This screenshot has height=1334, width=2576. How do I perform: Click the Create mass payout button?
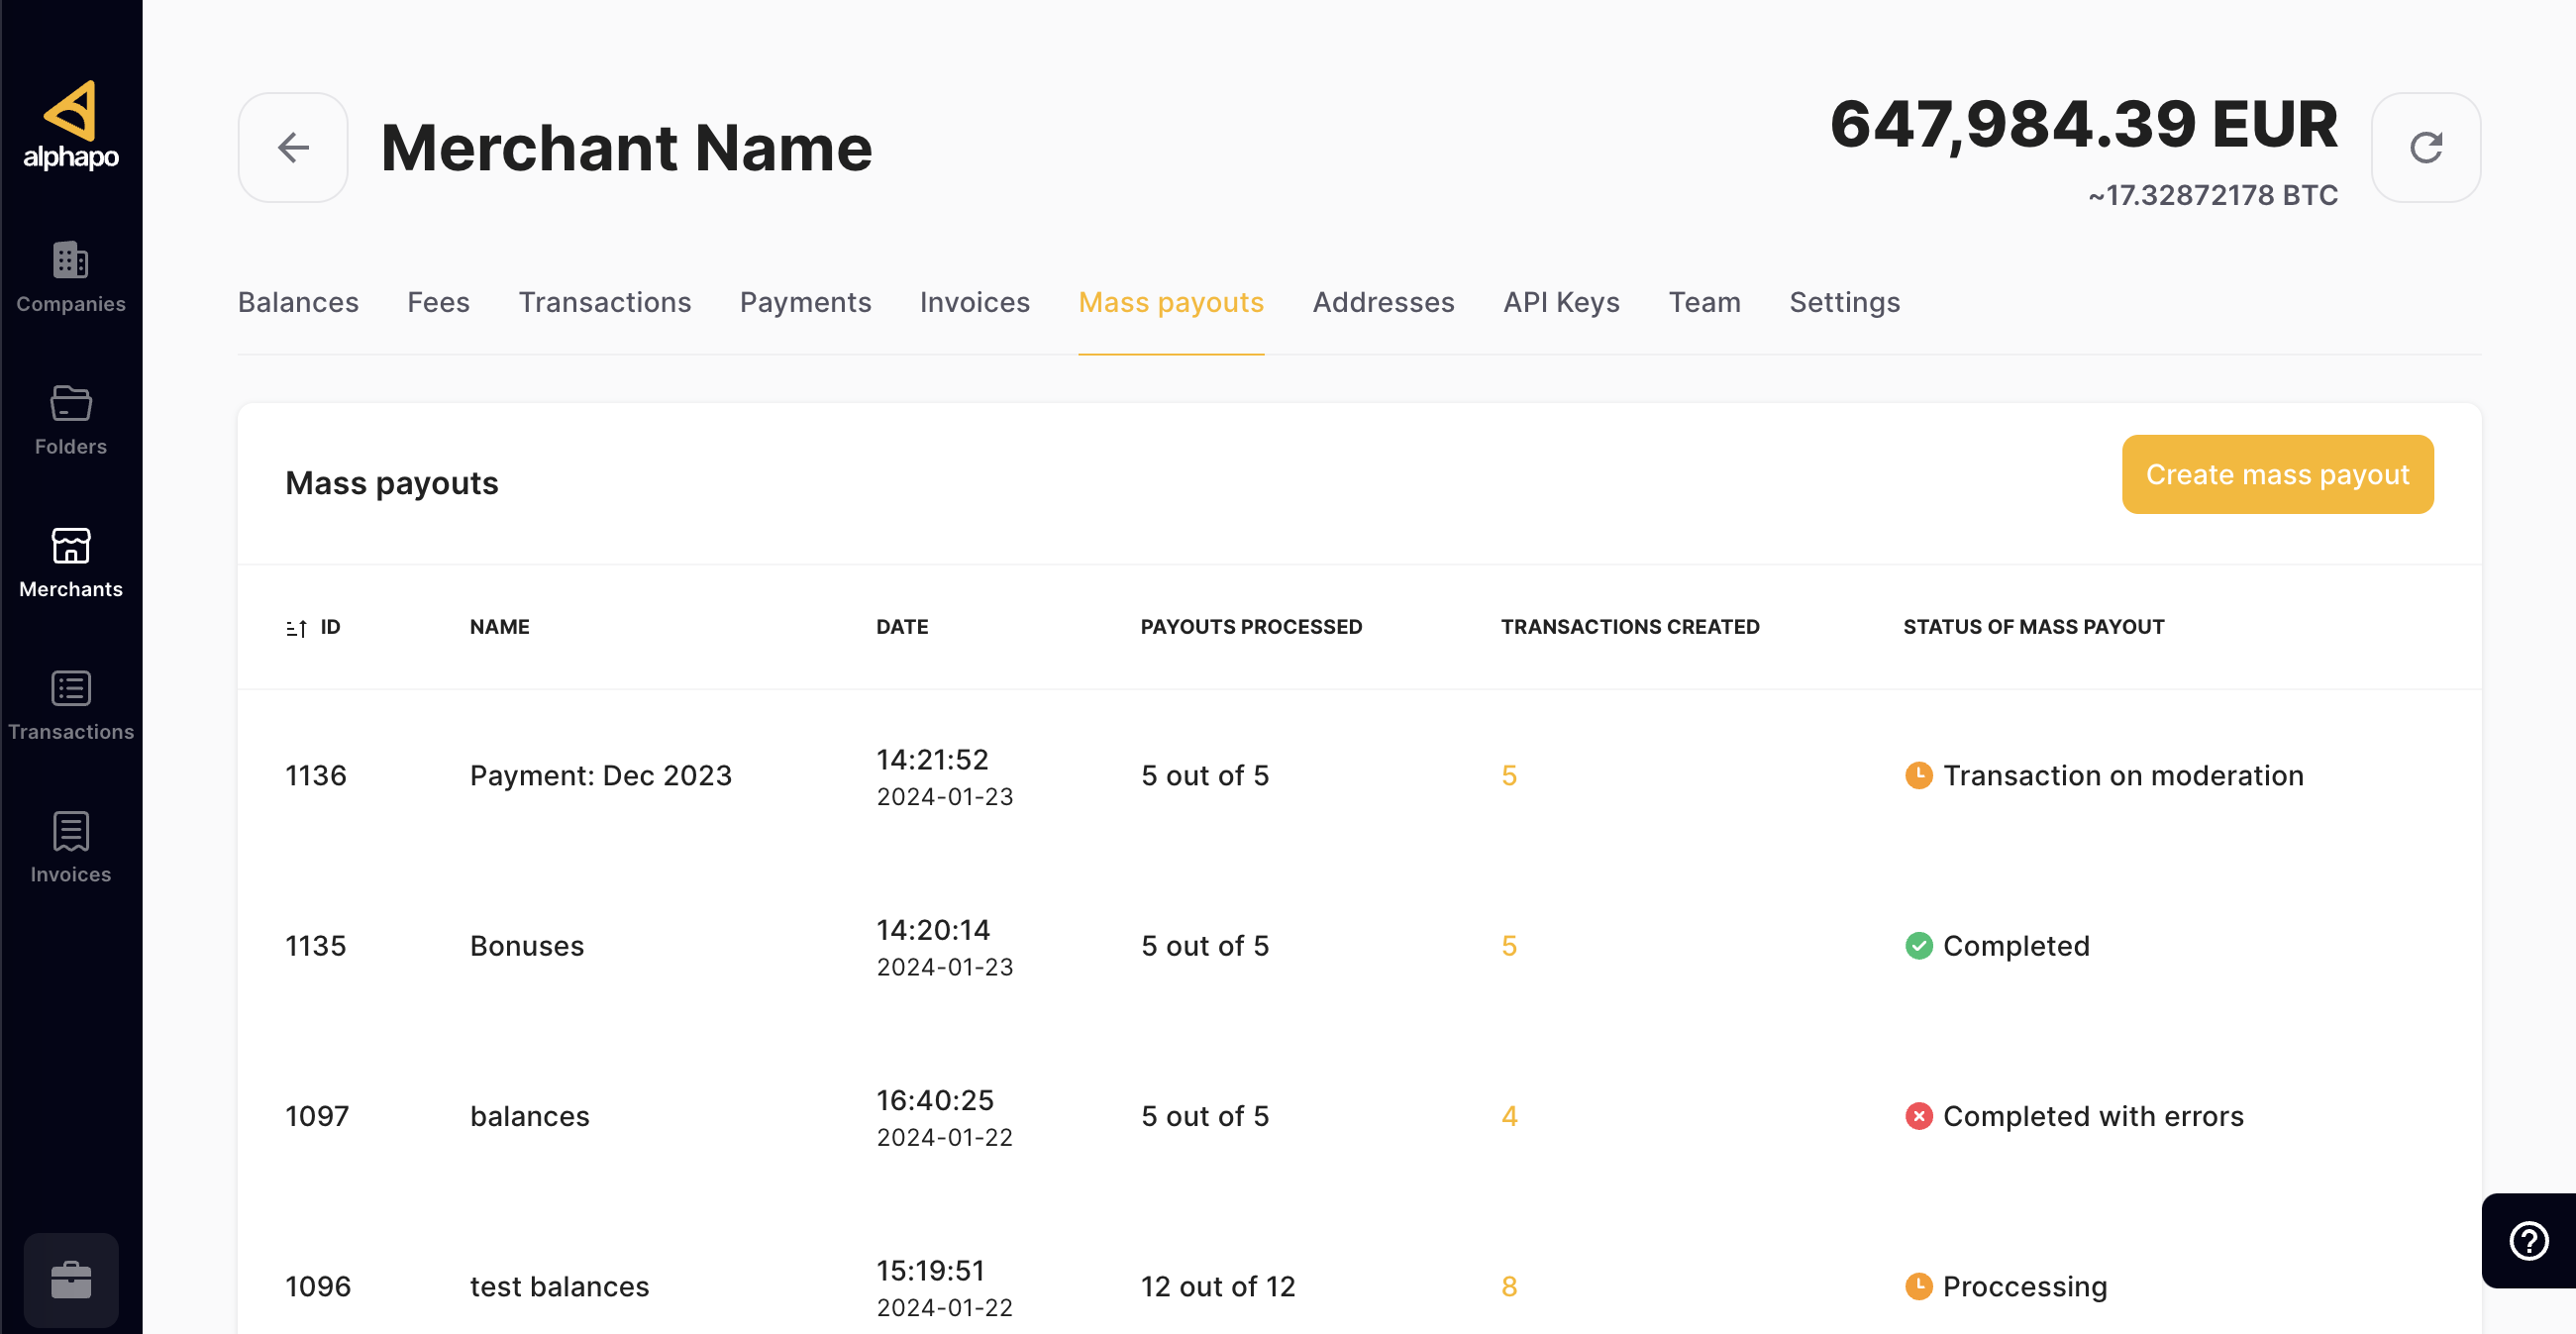[x=2276, y=474]
